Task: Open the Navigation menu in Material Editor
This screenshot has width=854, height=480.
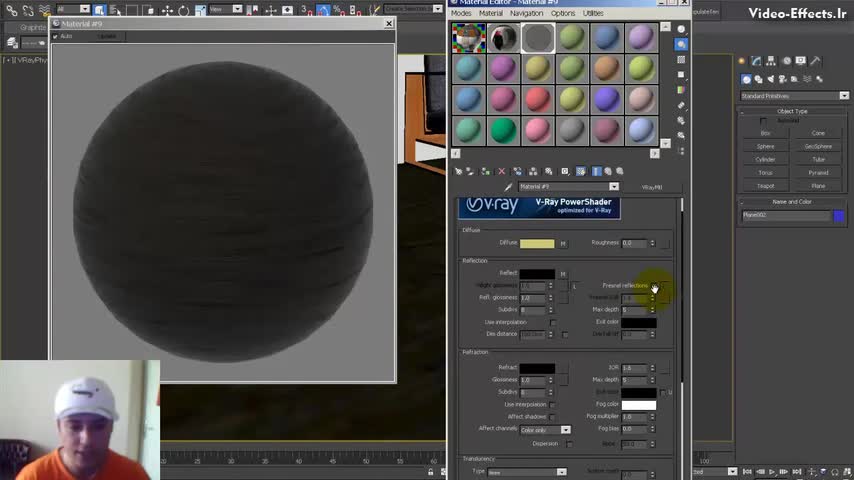Action: [526, 13]
